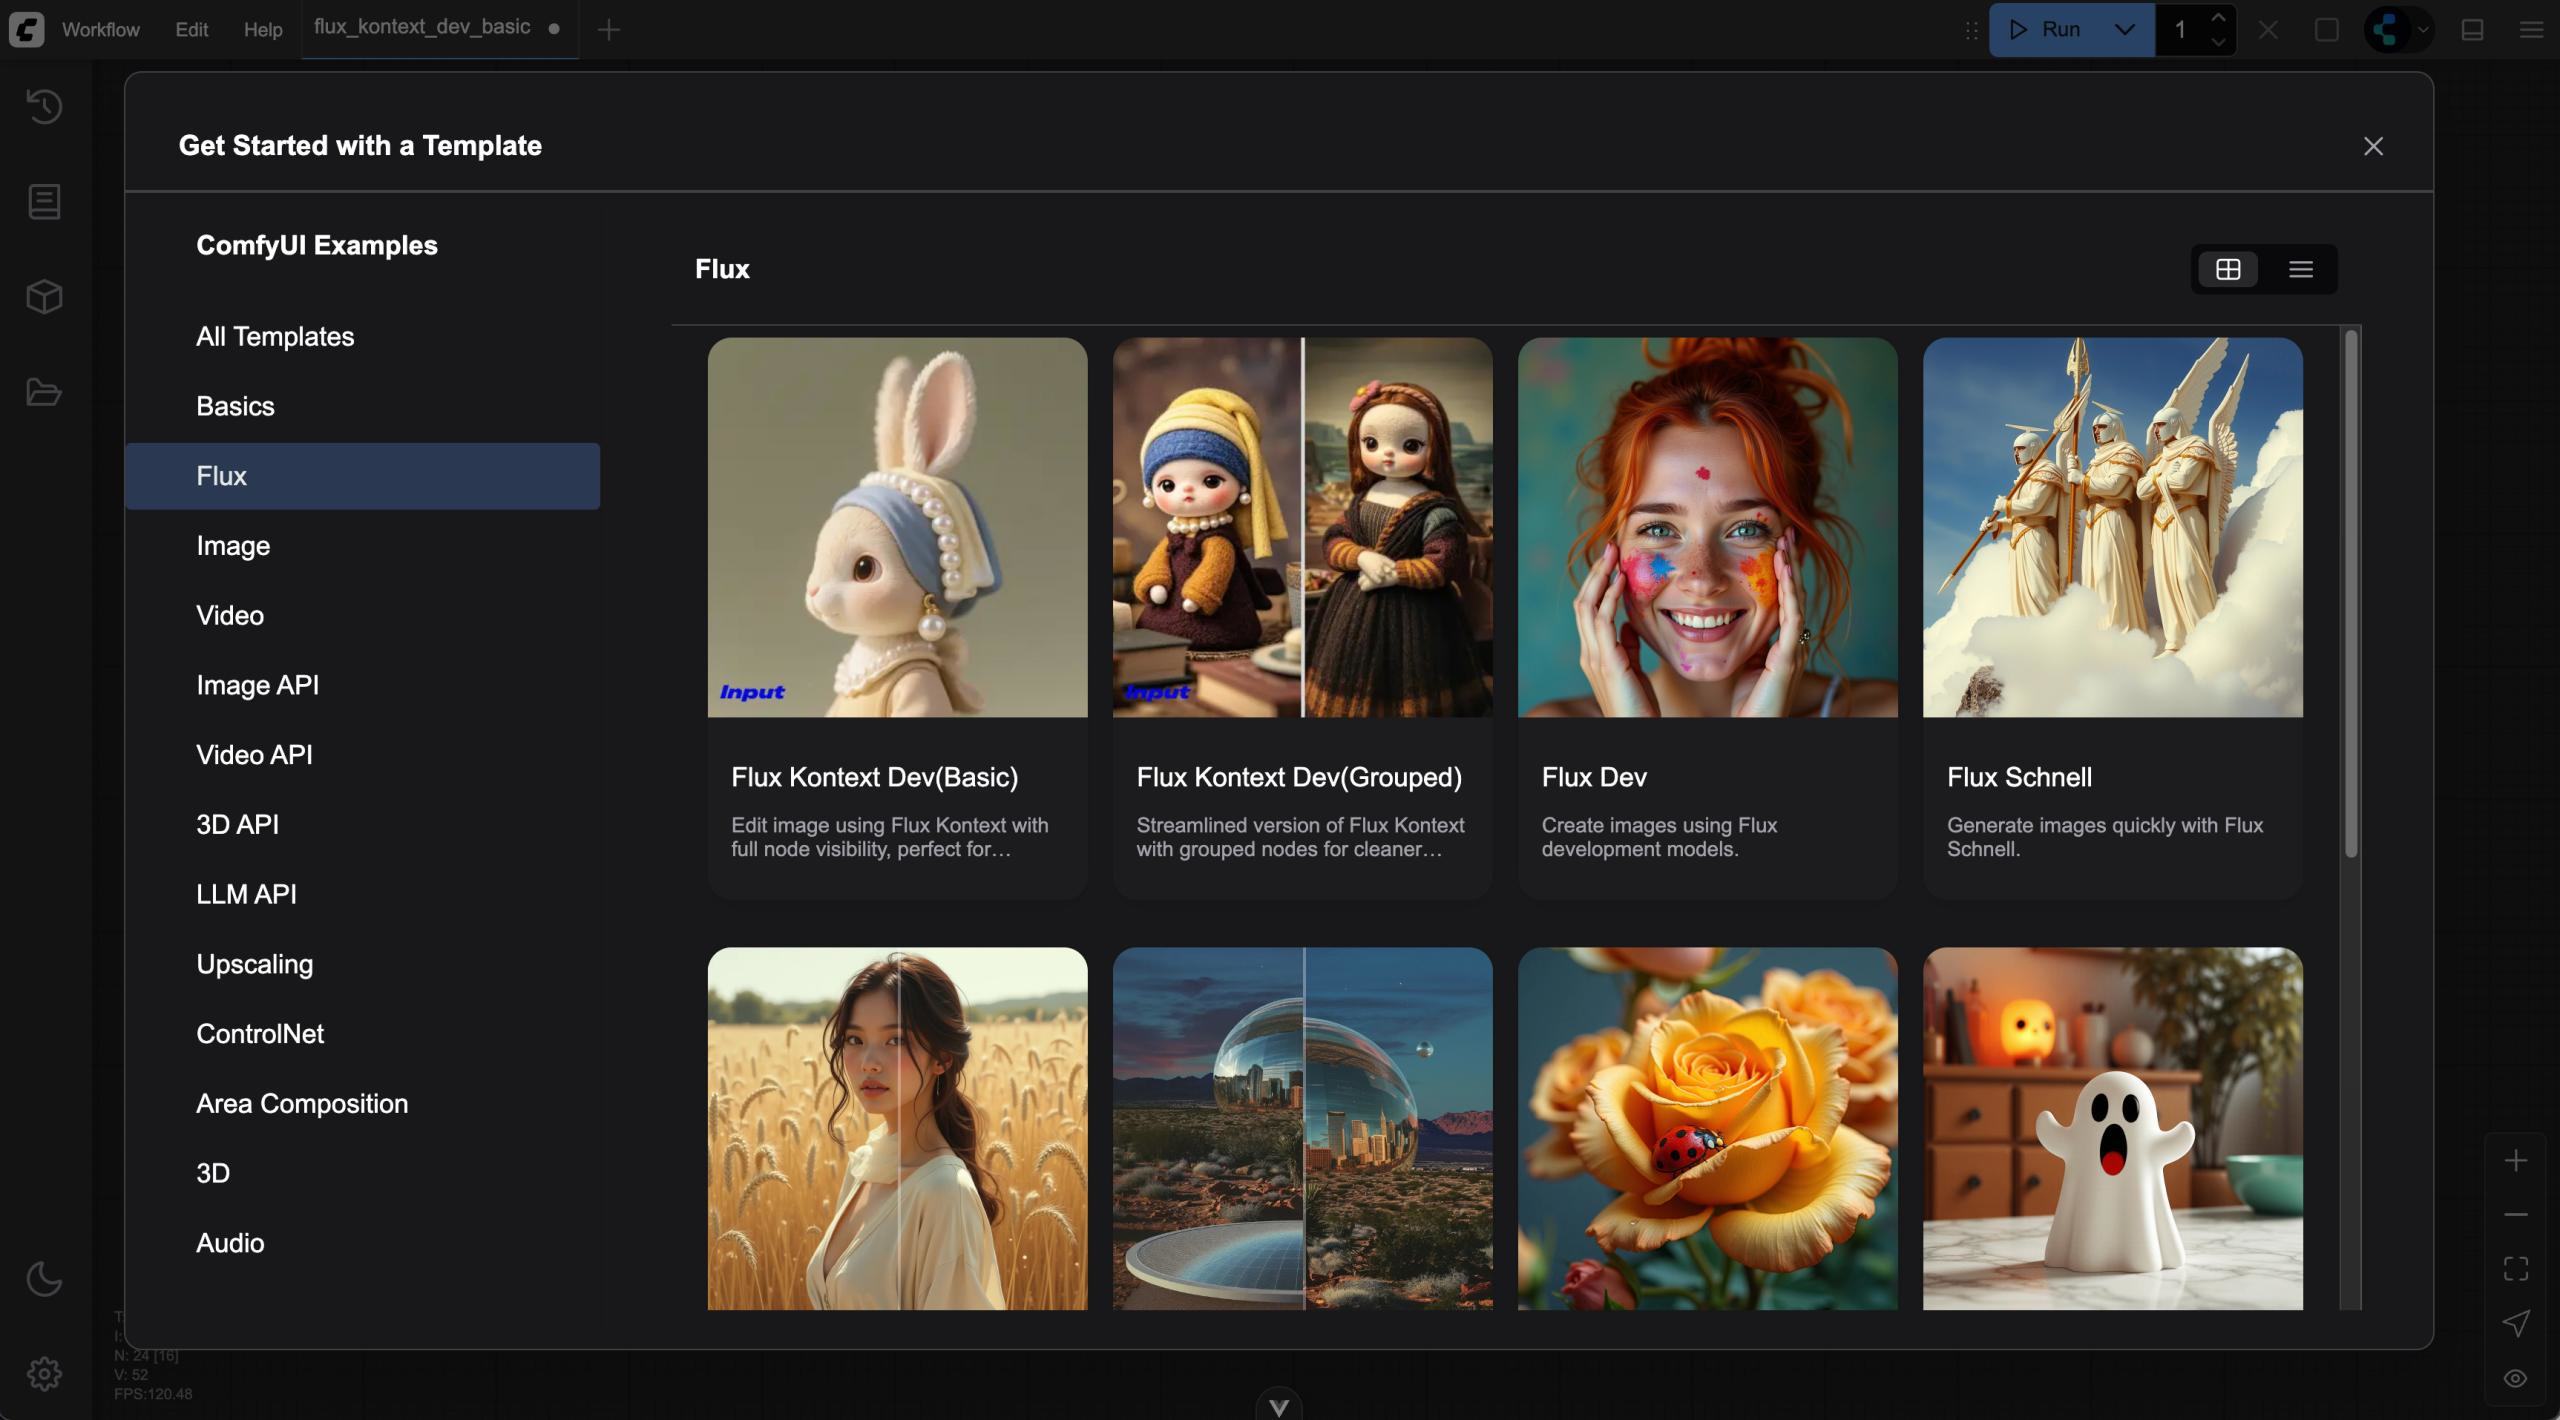2560x1420 pixels.
Task: Open the model library cube icon
Action: pos(44,297)
